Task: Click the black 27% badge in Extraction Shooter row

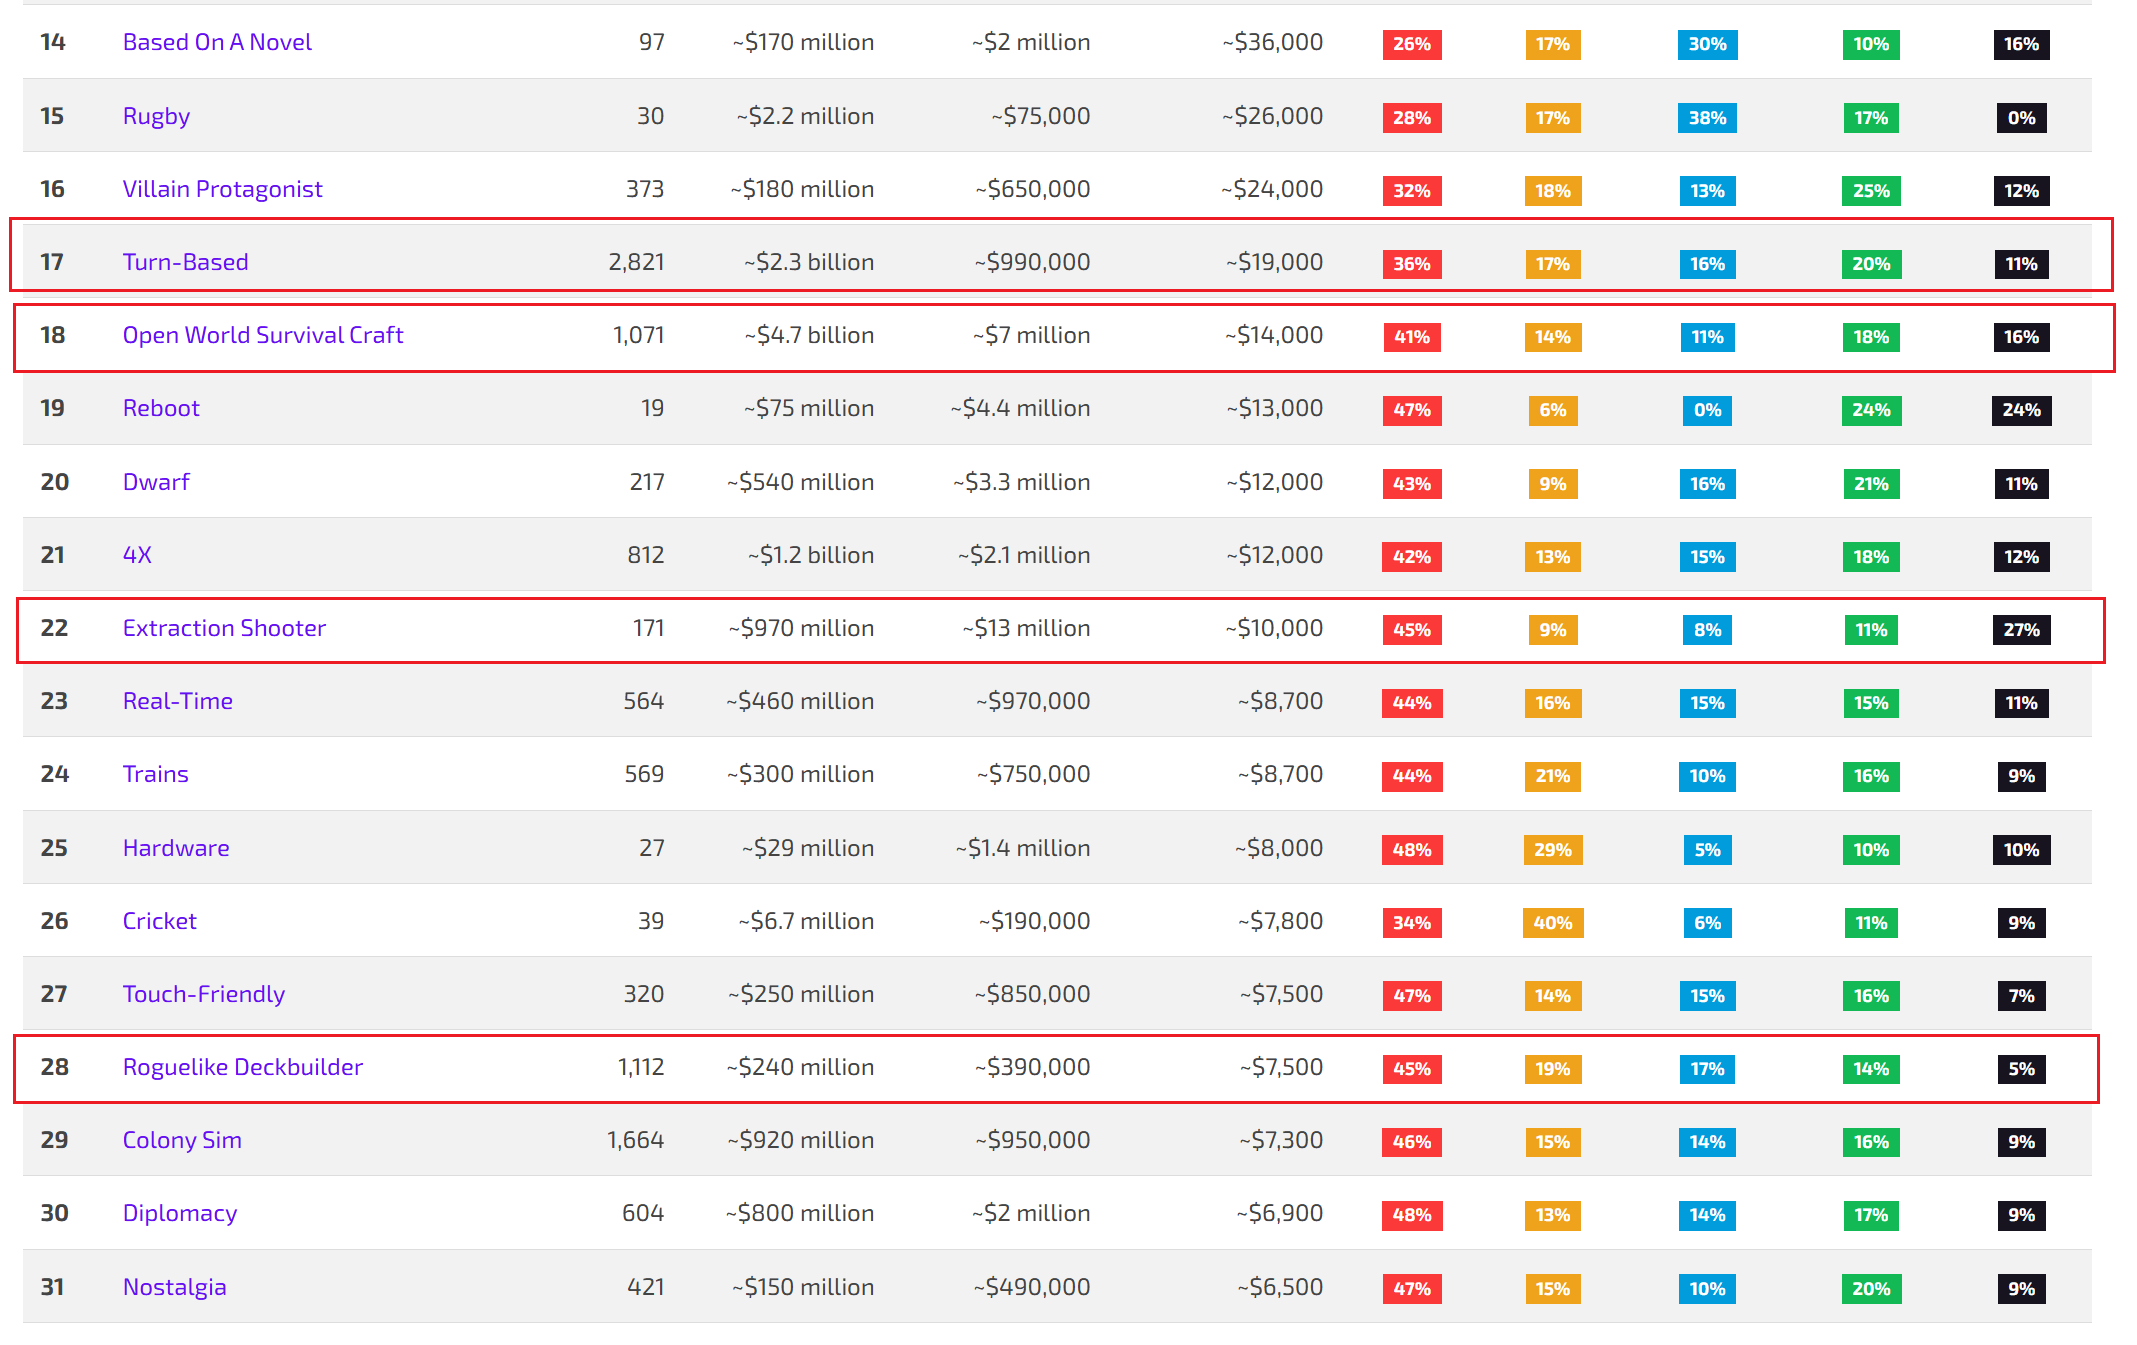Action: pyautogui.click(x=2020, y=630)
